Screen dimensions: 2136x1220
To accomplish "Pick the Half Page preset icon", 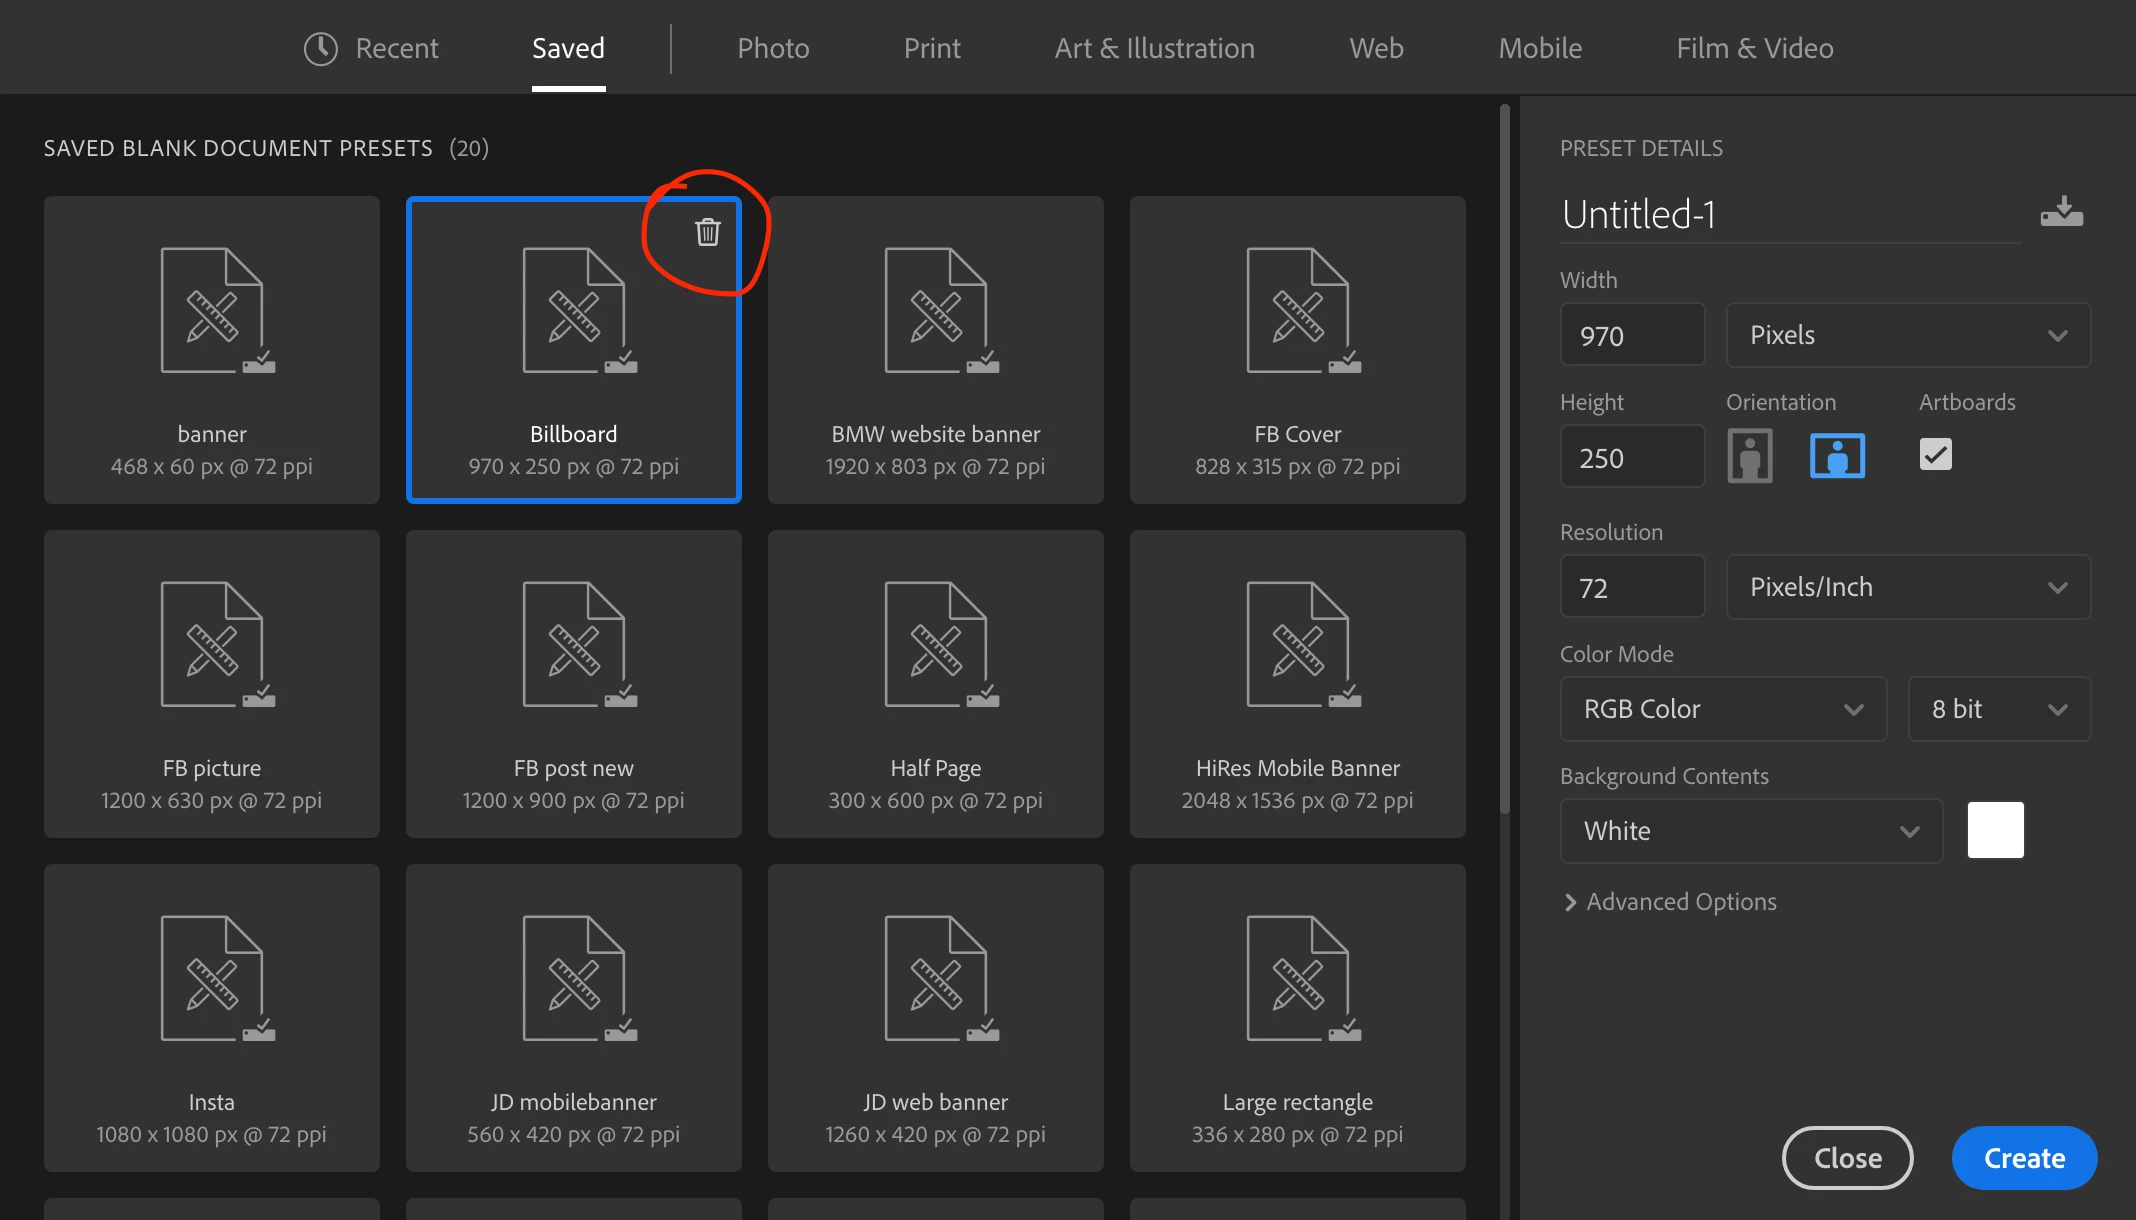I will (936, 645).
